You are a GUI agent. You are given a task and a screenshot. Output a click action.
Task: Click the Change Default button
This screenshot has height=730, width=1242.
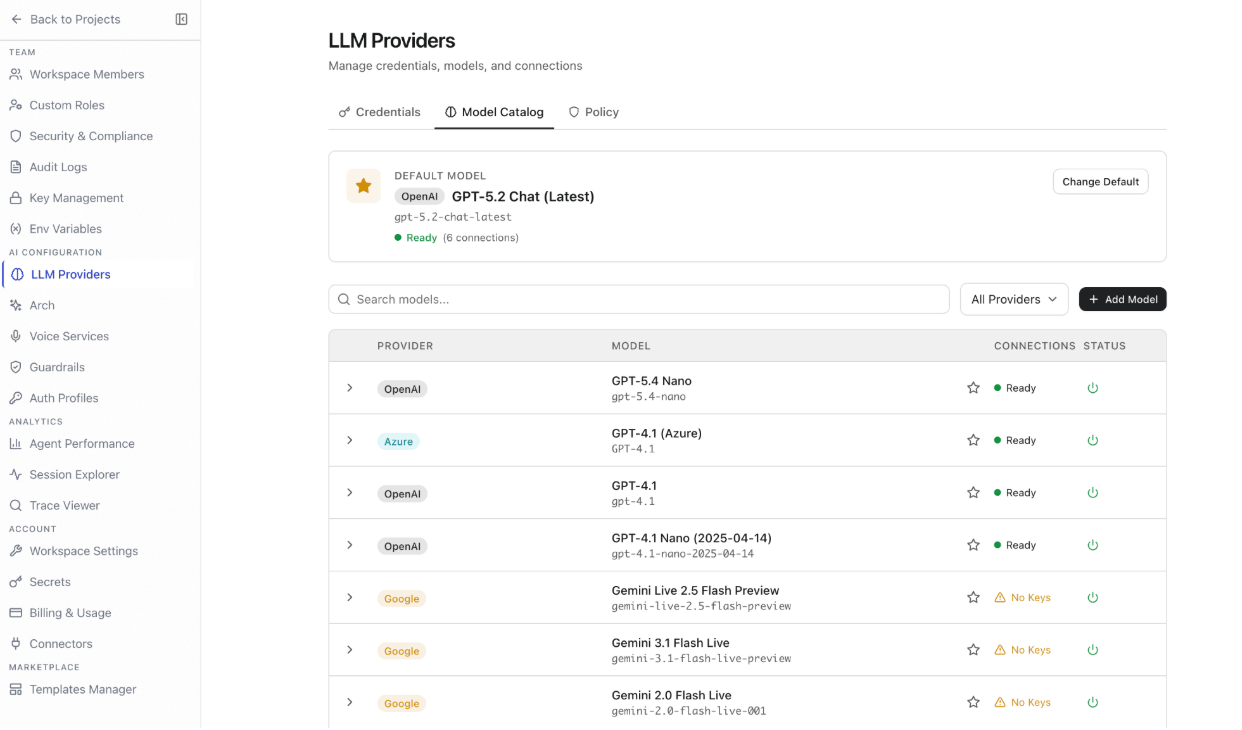pos(1100,182)
